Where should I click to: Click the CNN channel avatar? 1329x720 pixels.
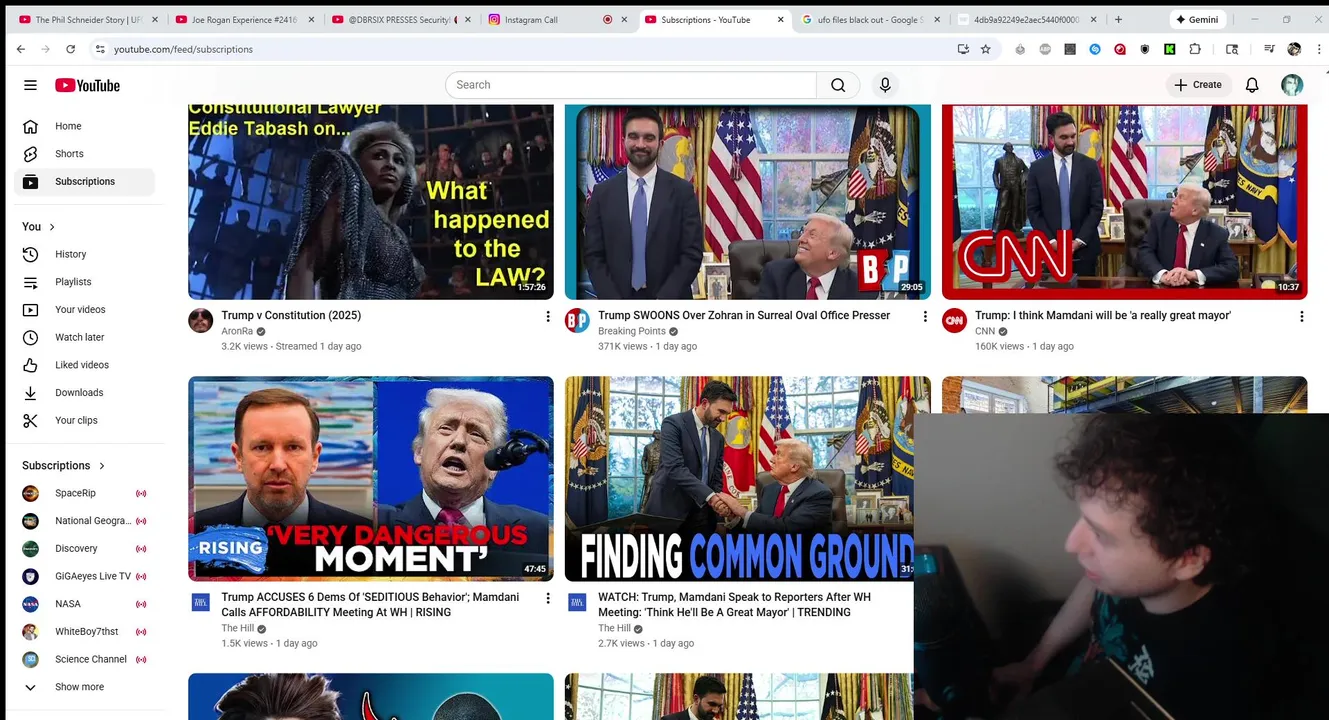pyautogui.click(x=954, y=321)
